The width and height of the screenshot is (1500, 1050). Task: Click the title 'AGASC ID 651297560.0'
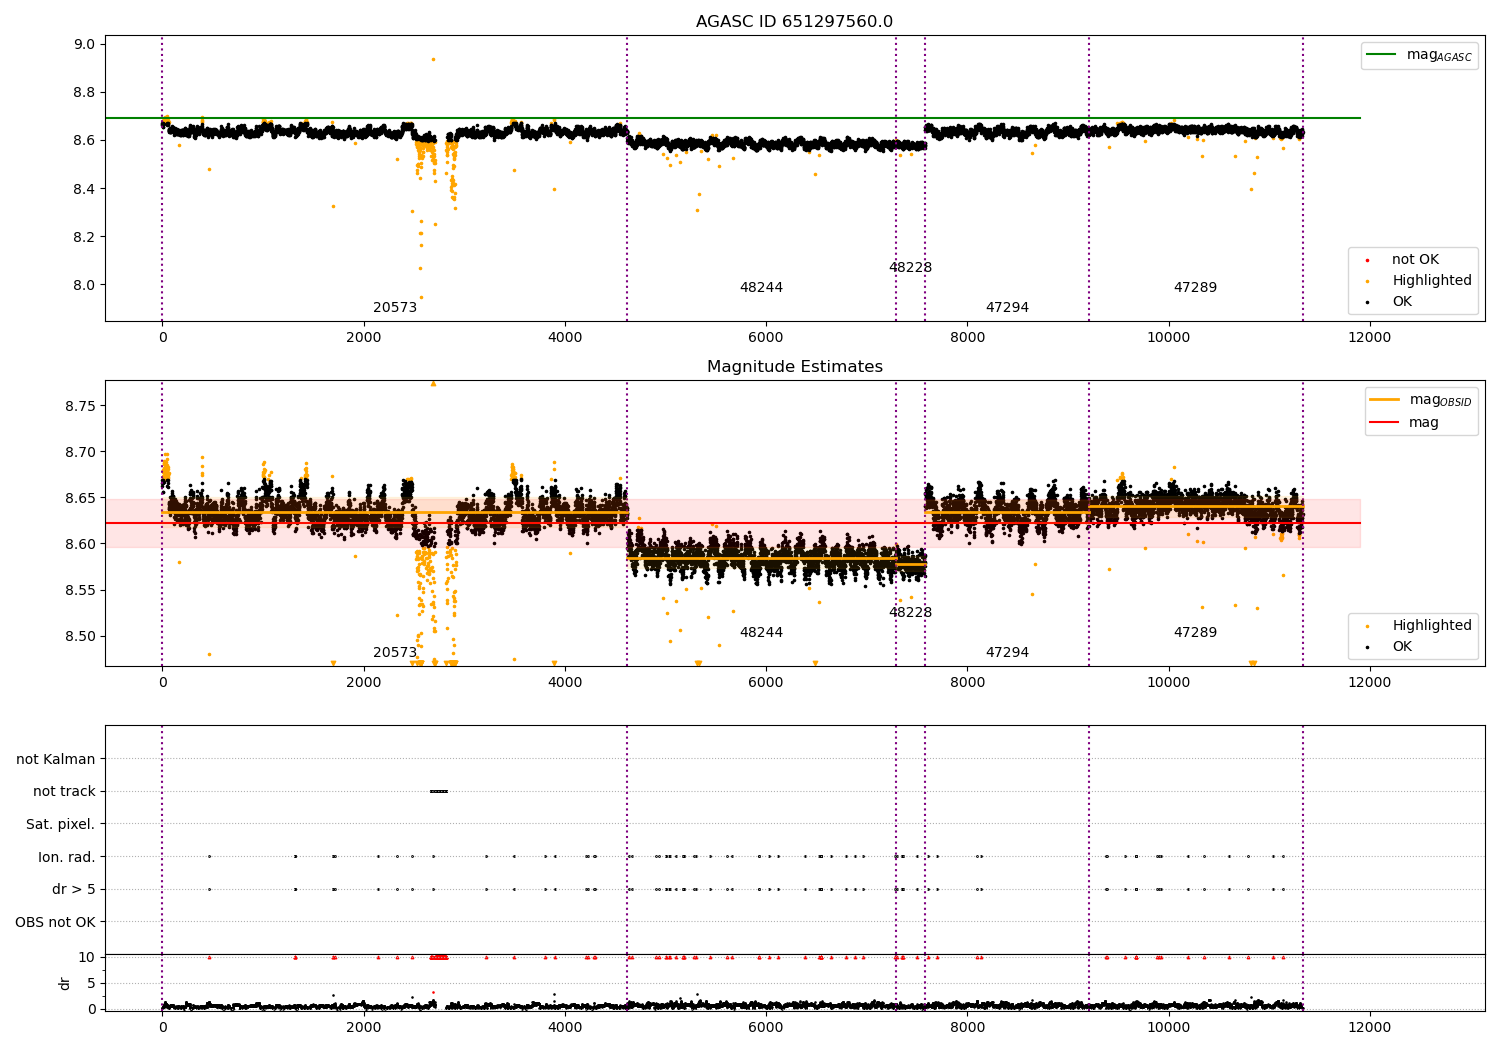pyautogui.click(x=794, y=22)
